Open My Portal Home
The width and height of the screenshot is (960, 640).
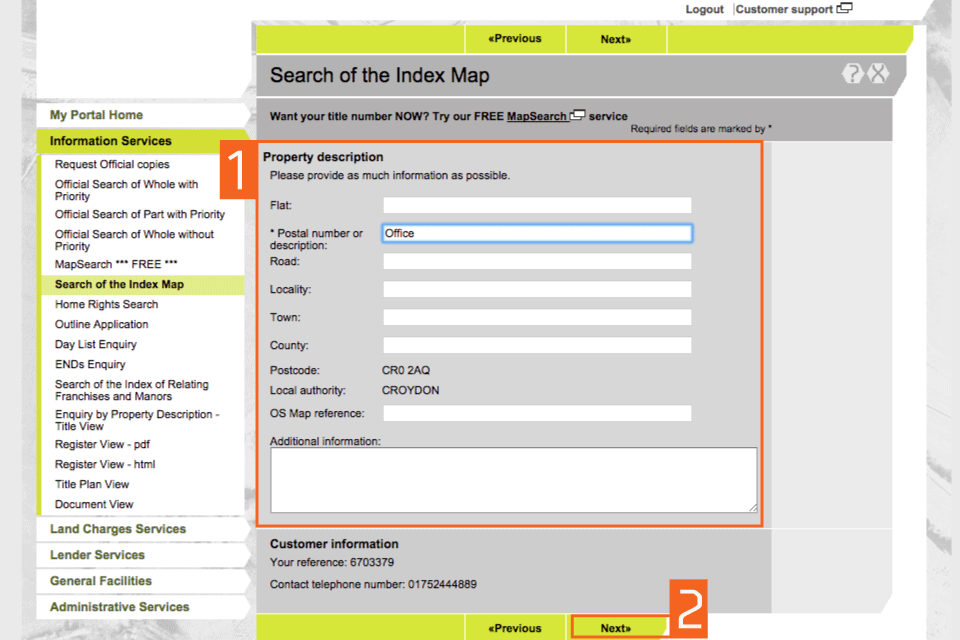coord(96,115)
